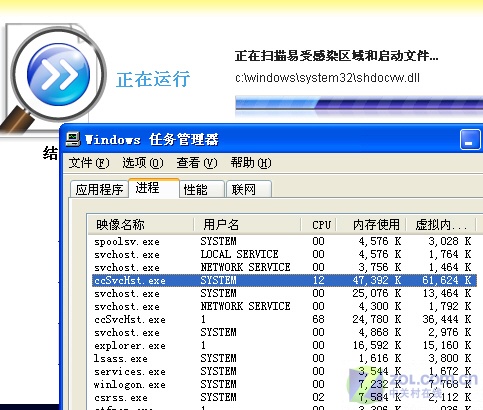The image size is (483, 410).
Task: Select the services.exe process row
Action: (284, 371)
